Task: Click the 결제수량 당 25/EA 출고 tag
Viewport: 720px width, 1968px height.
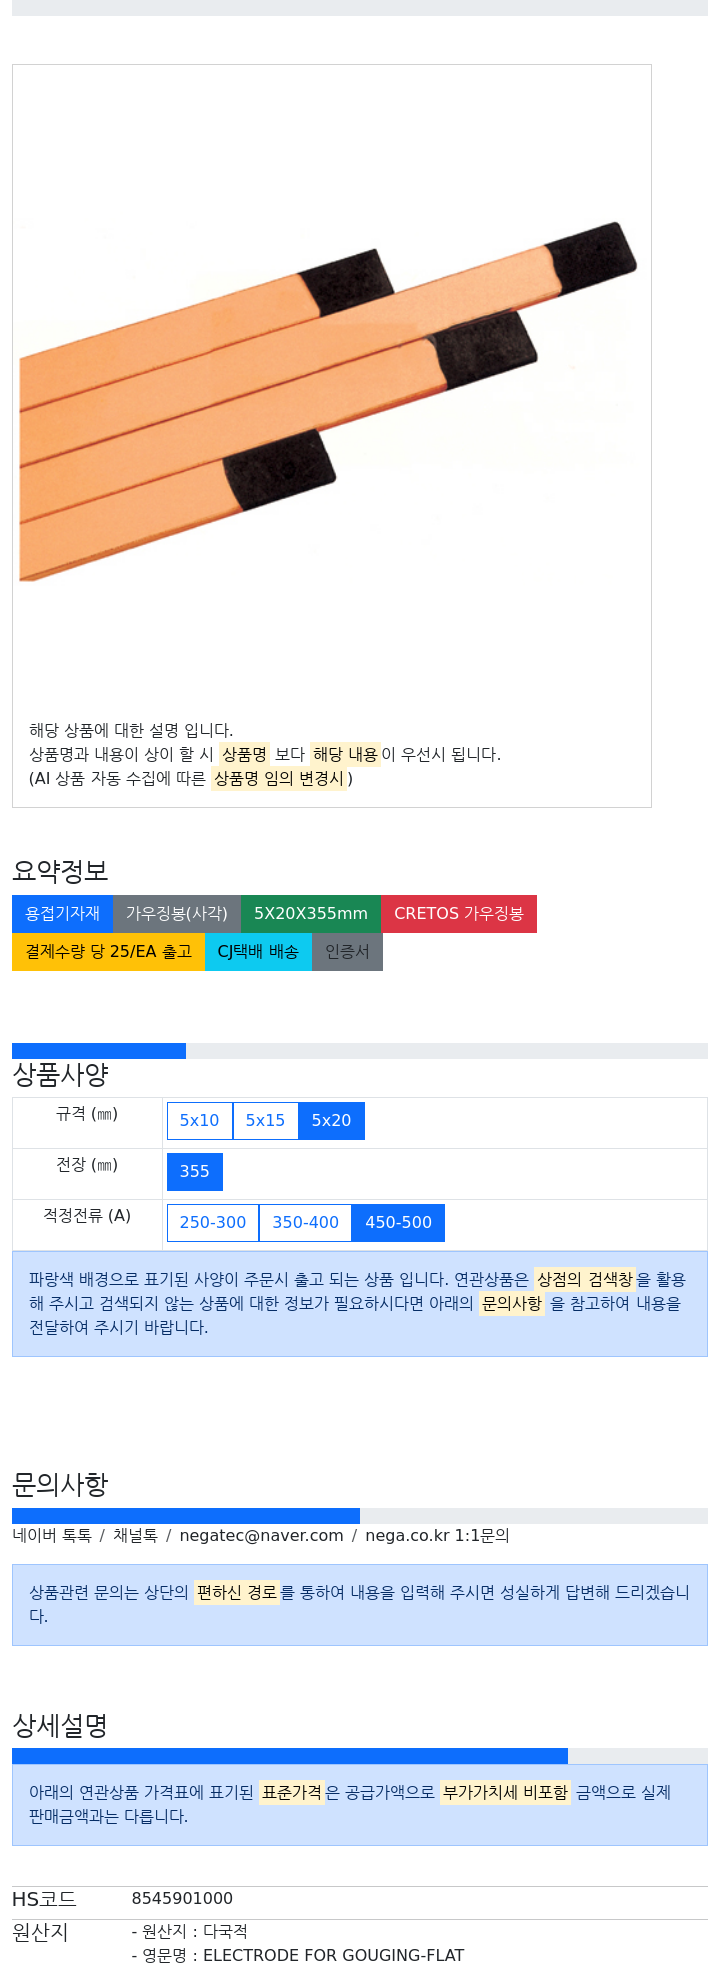Action: click(108, 952)
